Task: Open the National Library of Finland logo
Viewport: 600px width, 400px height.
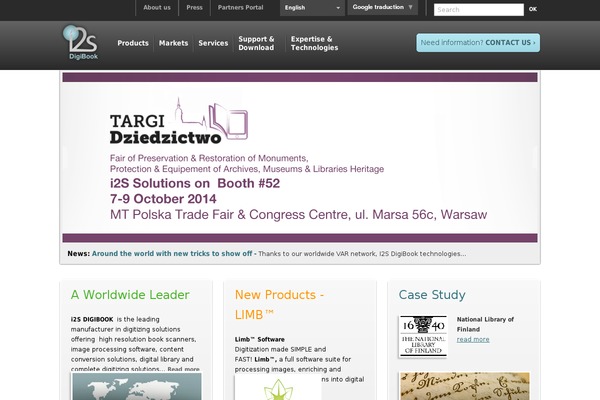Action: [x=423, y=336]
